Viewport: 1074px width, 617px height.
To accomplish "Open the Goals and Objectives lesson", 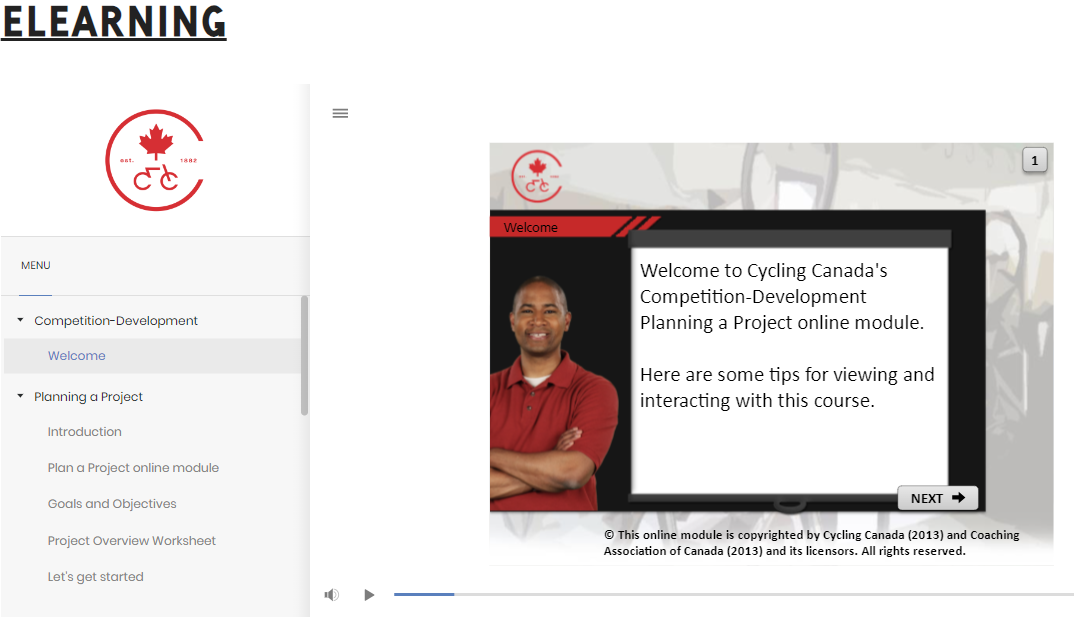I will (x=112, y=503).
